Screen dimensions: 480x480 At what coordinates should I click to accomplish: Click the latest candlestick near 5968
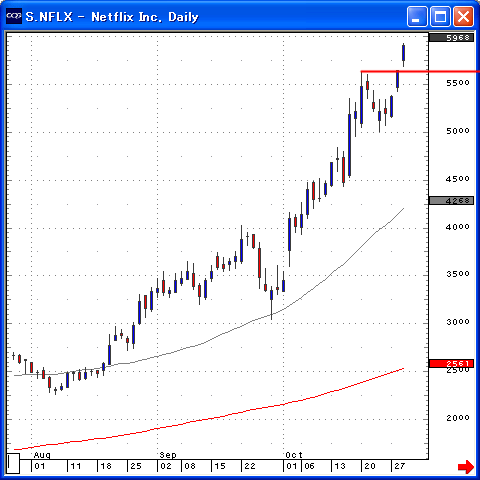[x=403, y=55]
